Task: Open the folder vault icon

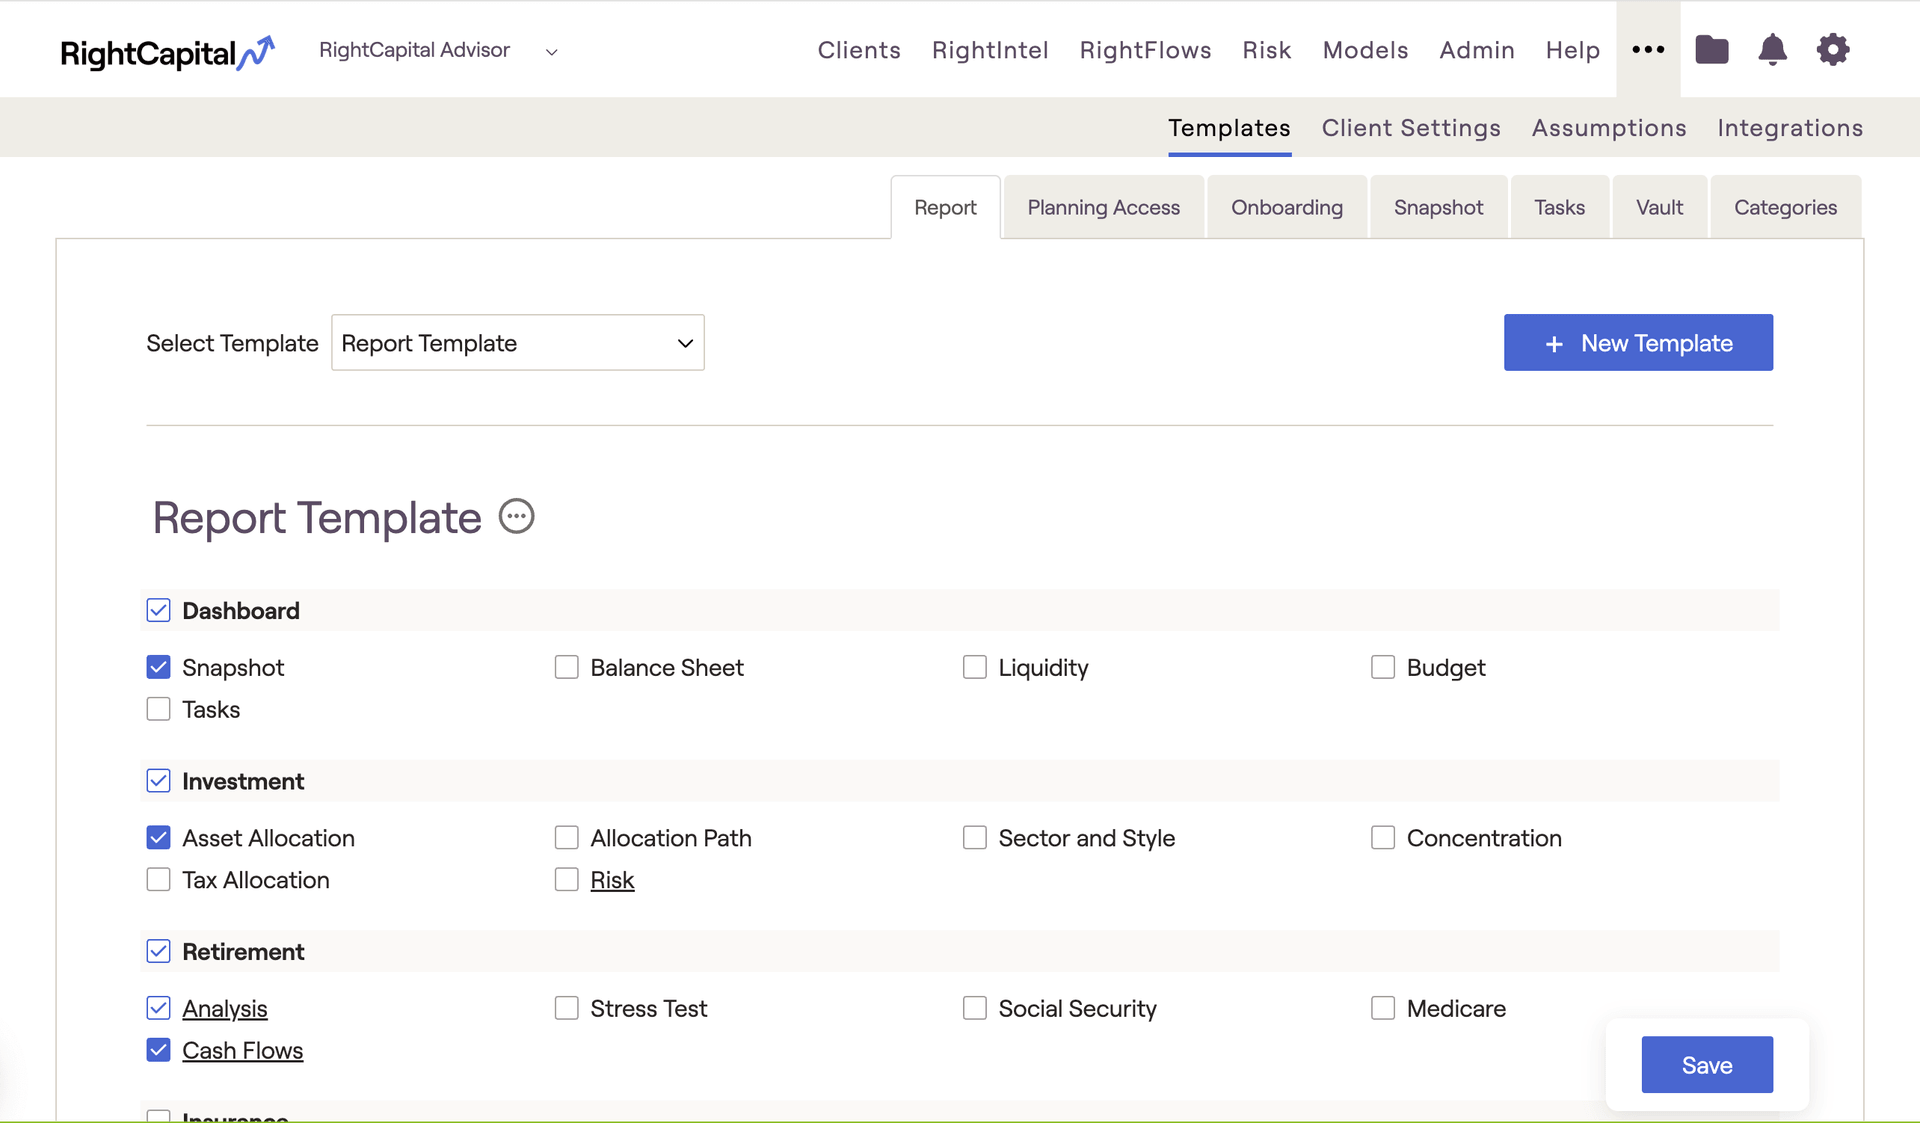Action: 1712,49
